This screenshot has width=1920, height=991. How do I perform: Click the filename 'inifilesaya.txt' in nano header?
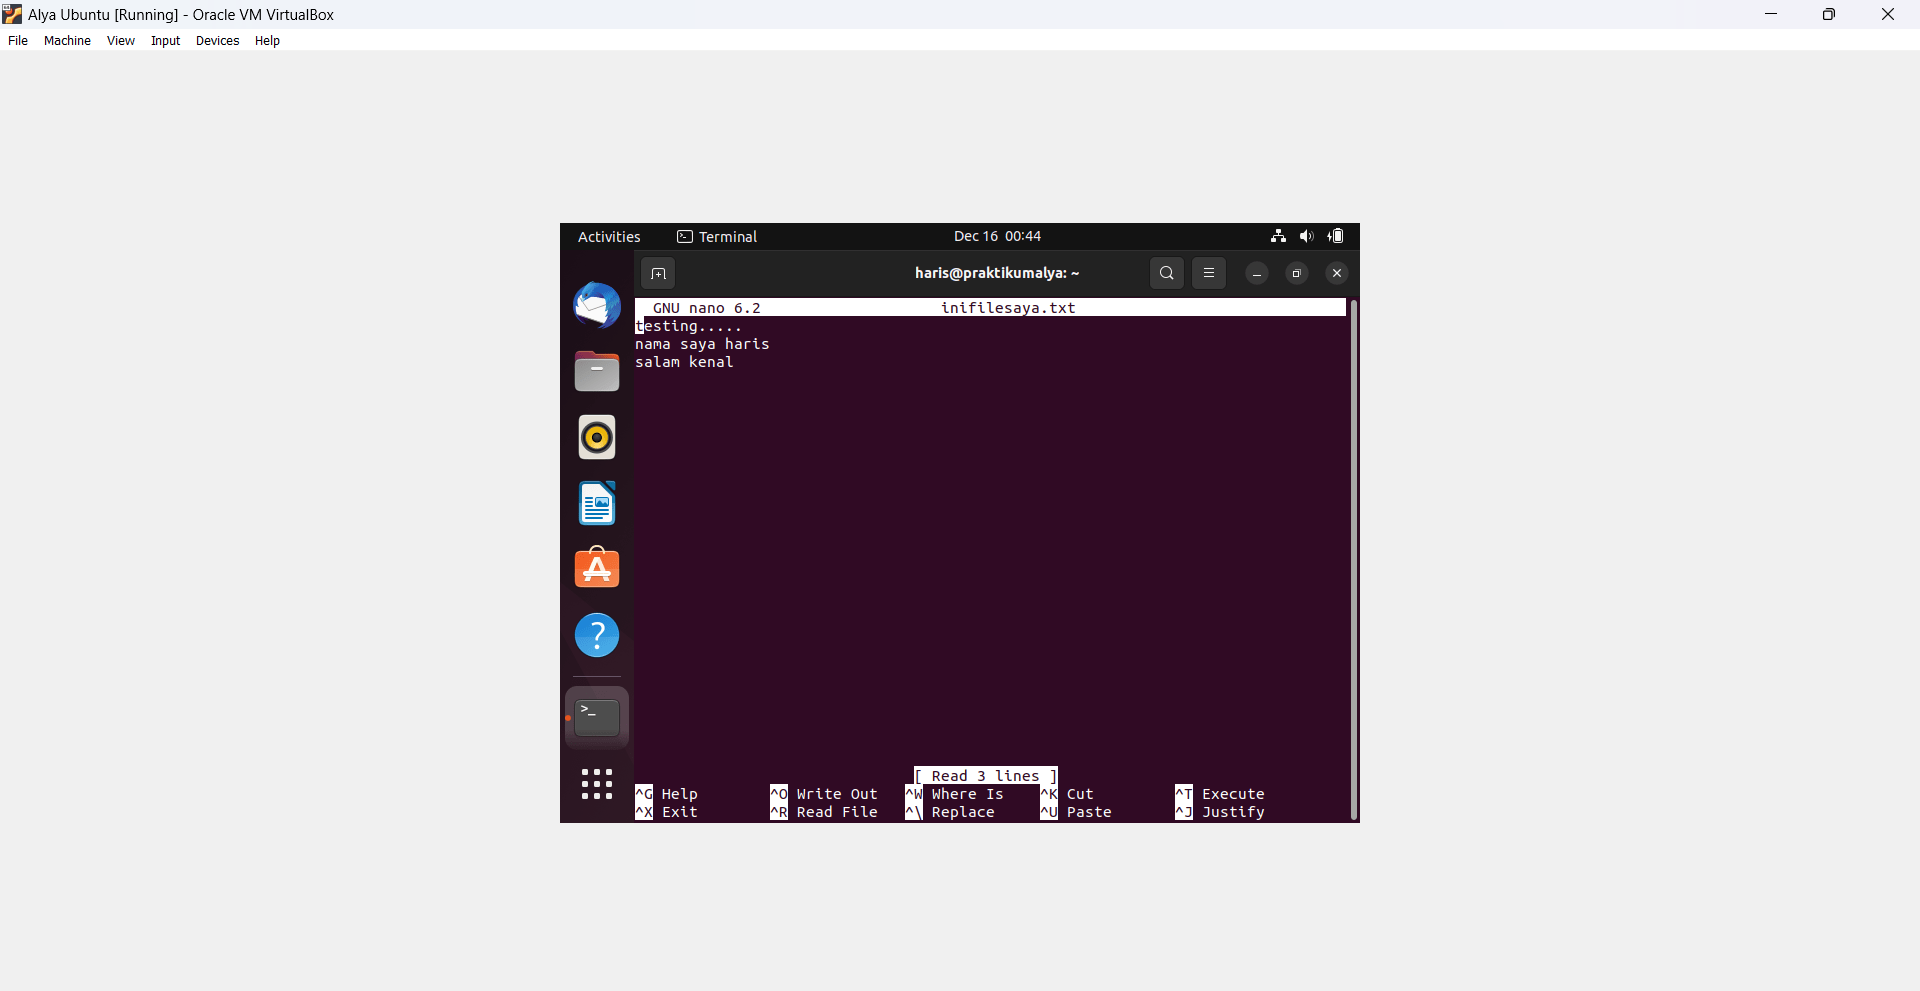click(x=1008, y=308)
